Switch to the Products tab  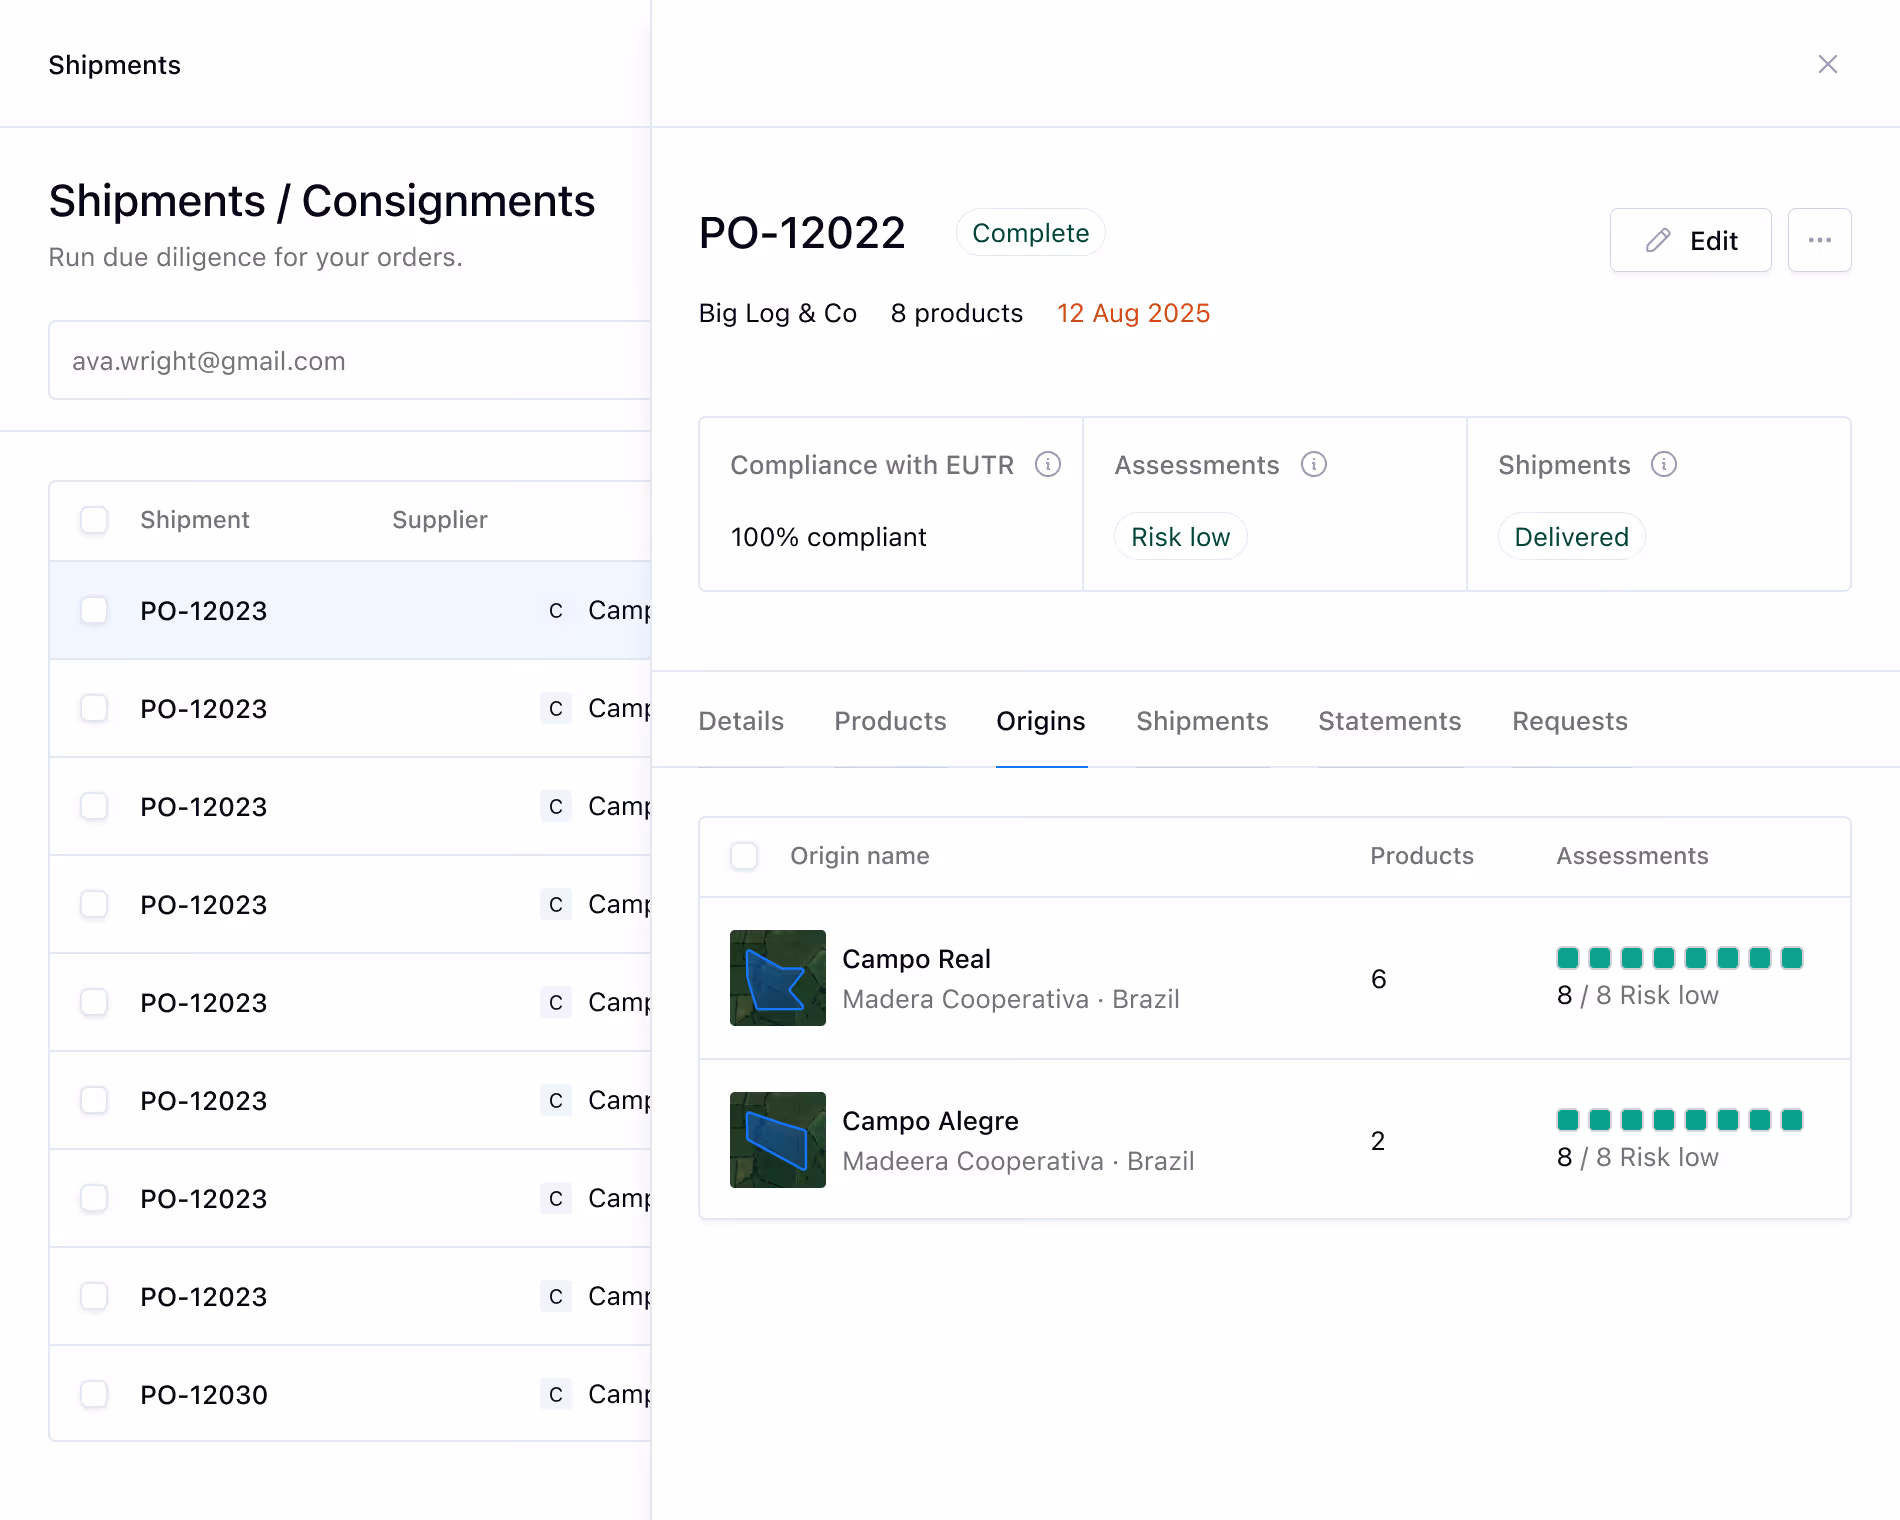(890, 721)
